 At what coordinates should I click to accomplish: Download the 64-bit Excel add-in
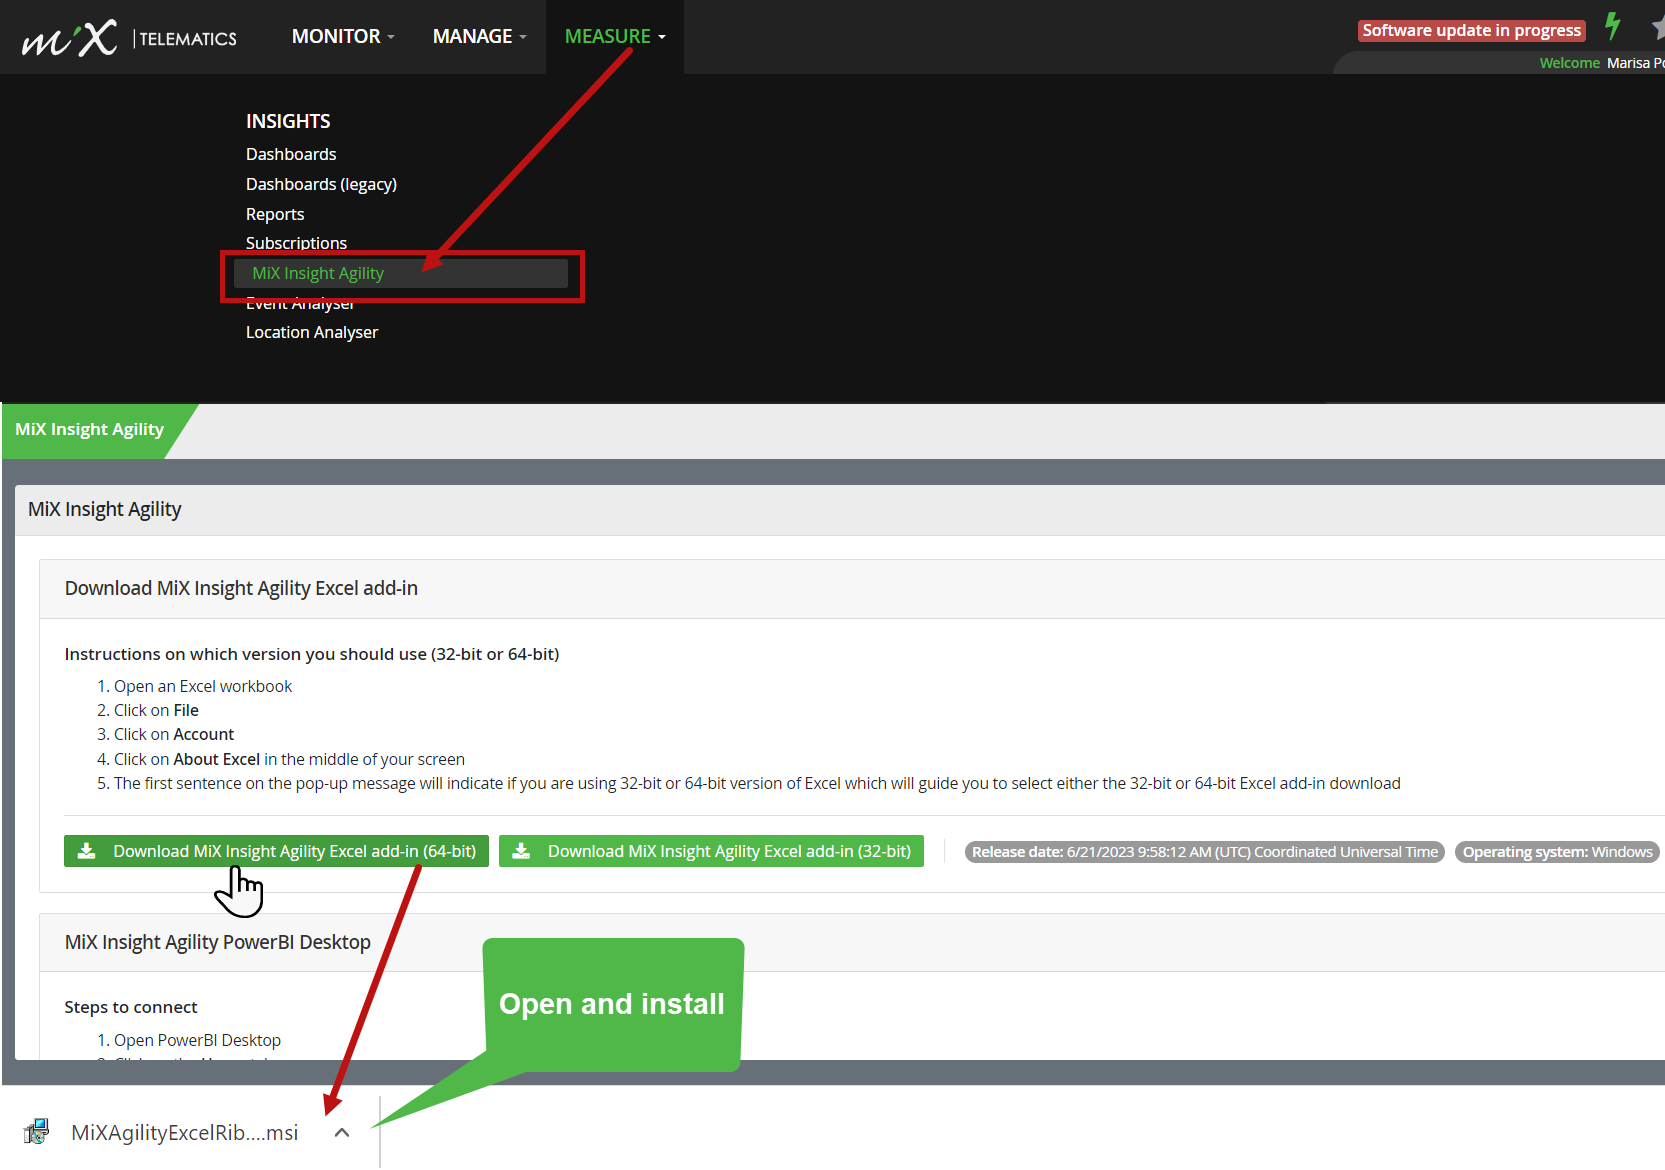(x=276, y=851)
